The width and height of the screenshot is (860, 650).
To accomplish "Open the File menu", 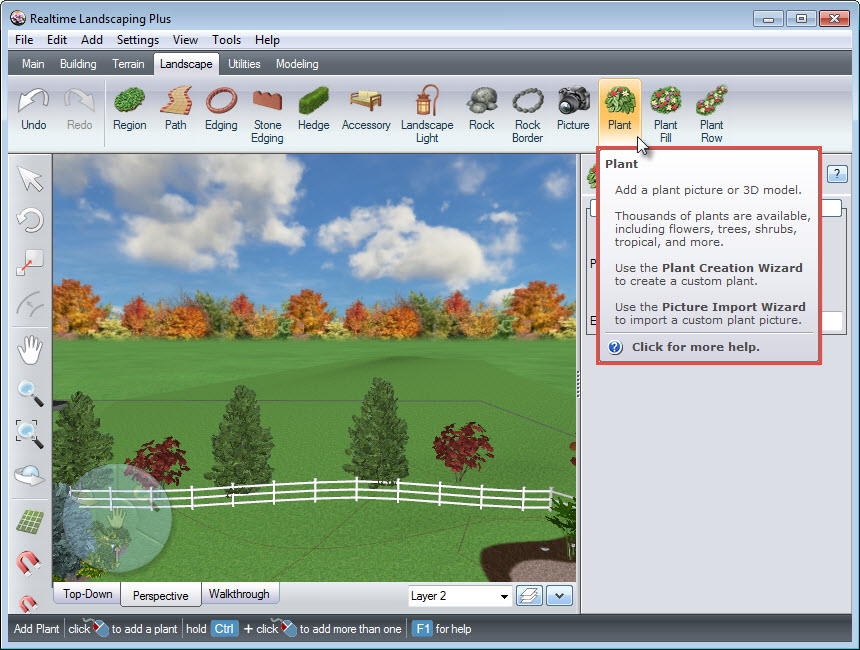I will point(24,40).
